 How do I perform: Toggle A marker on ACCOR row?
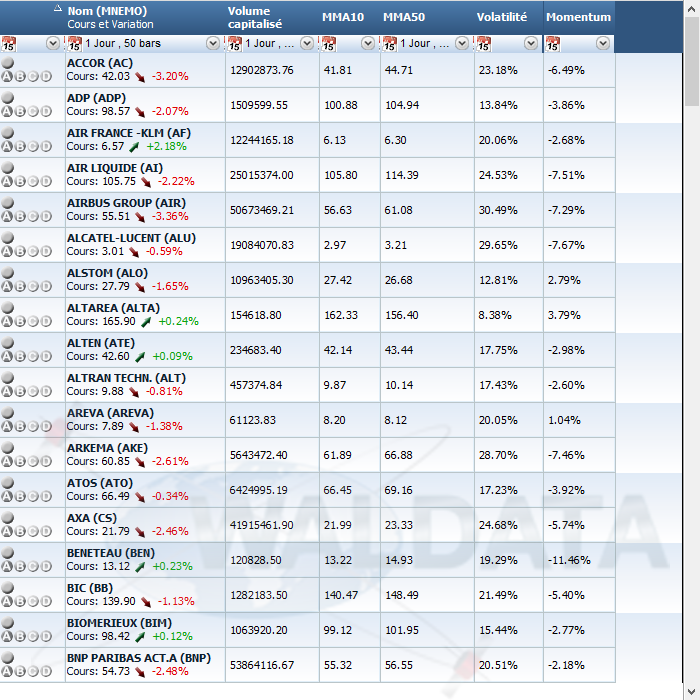pos(7,76)
